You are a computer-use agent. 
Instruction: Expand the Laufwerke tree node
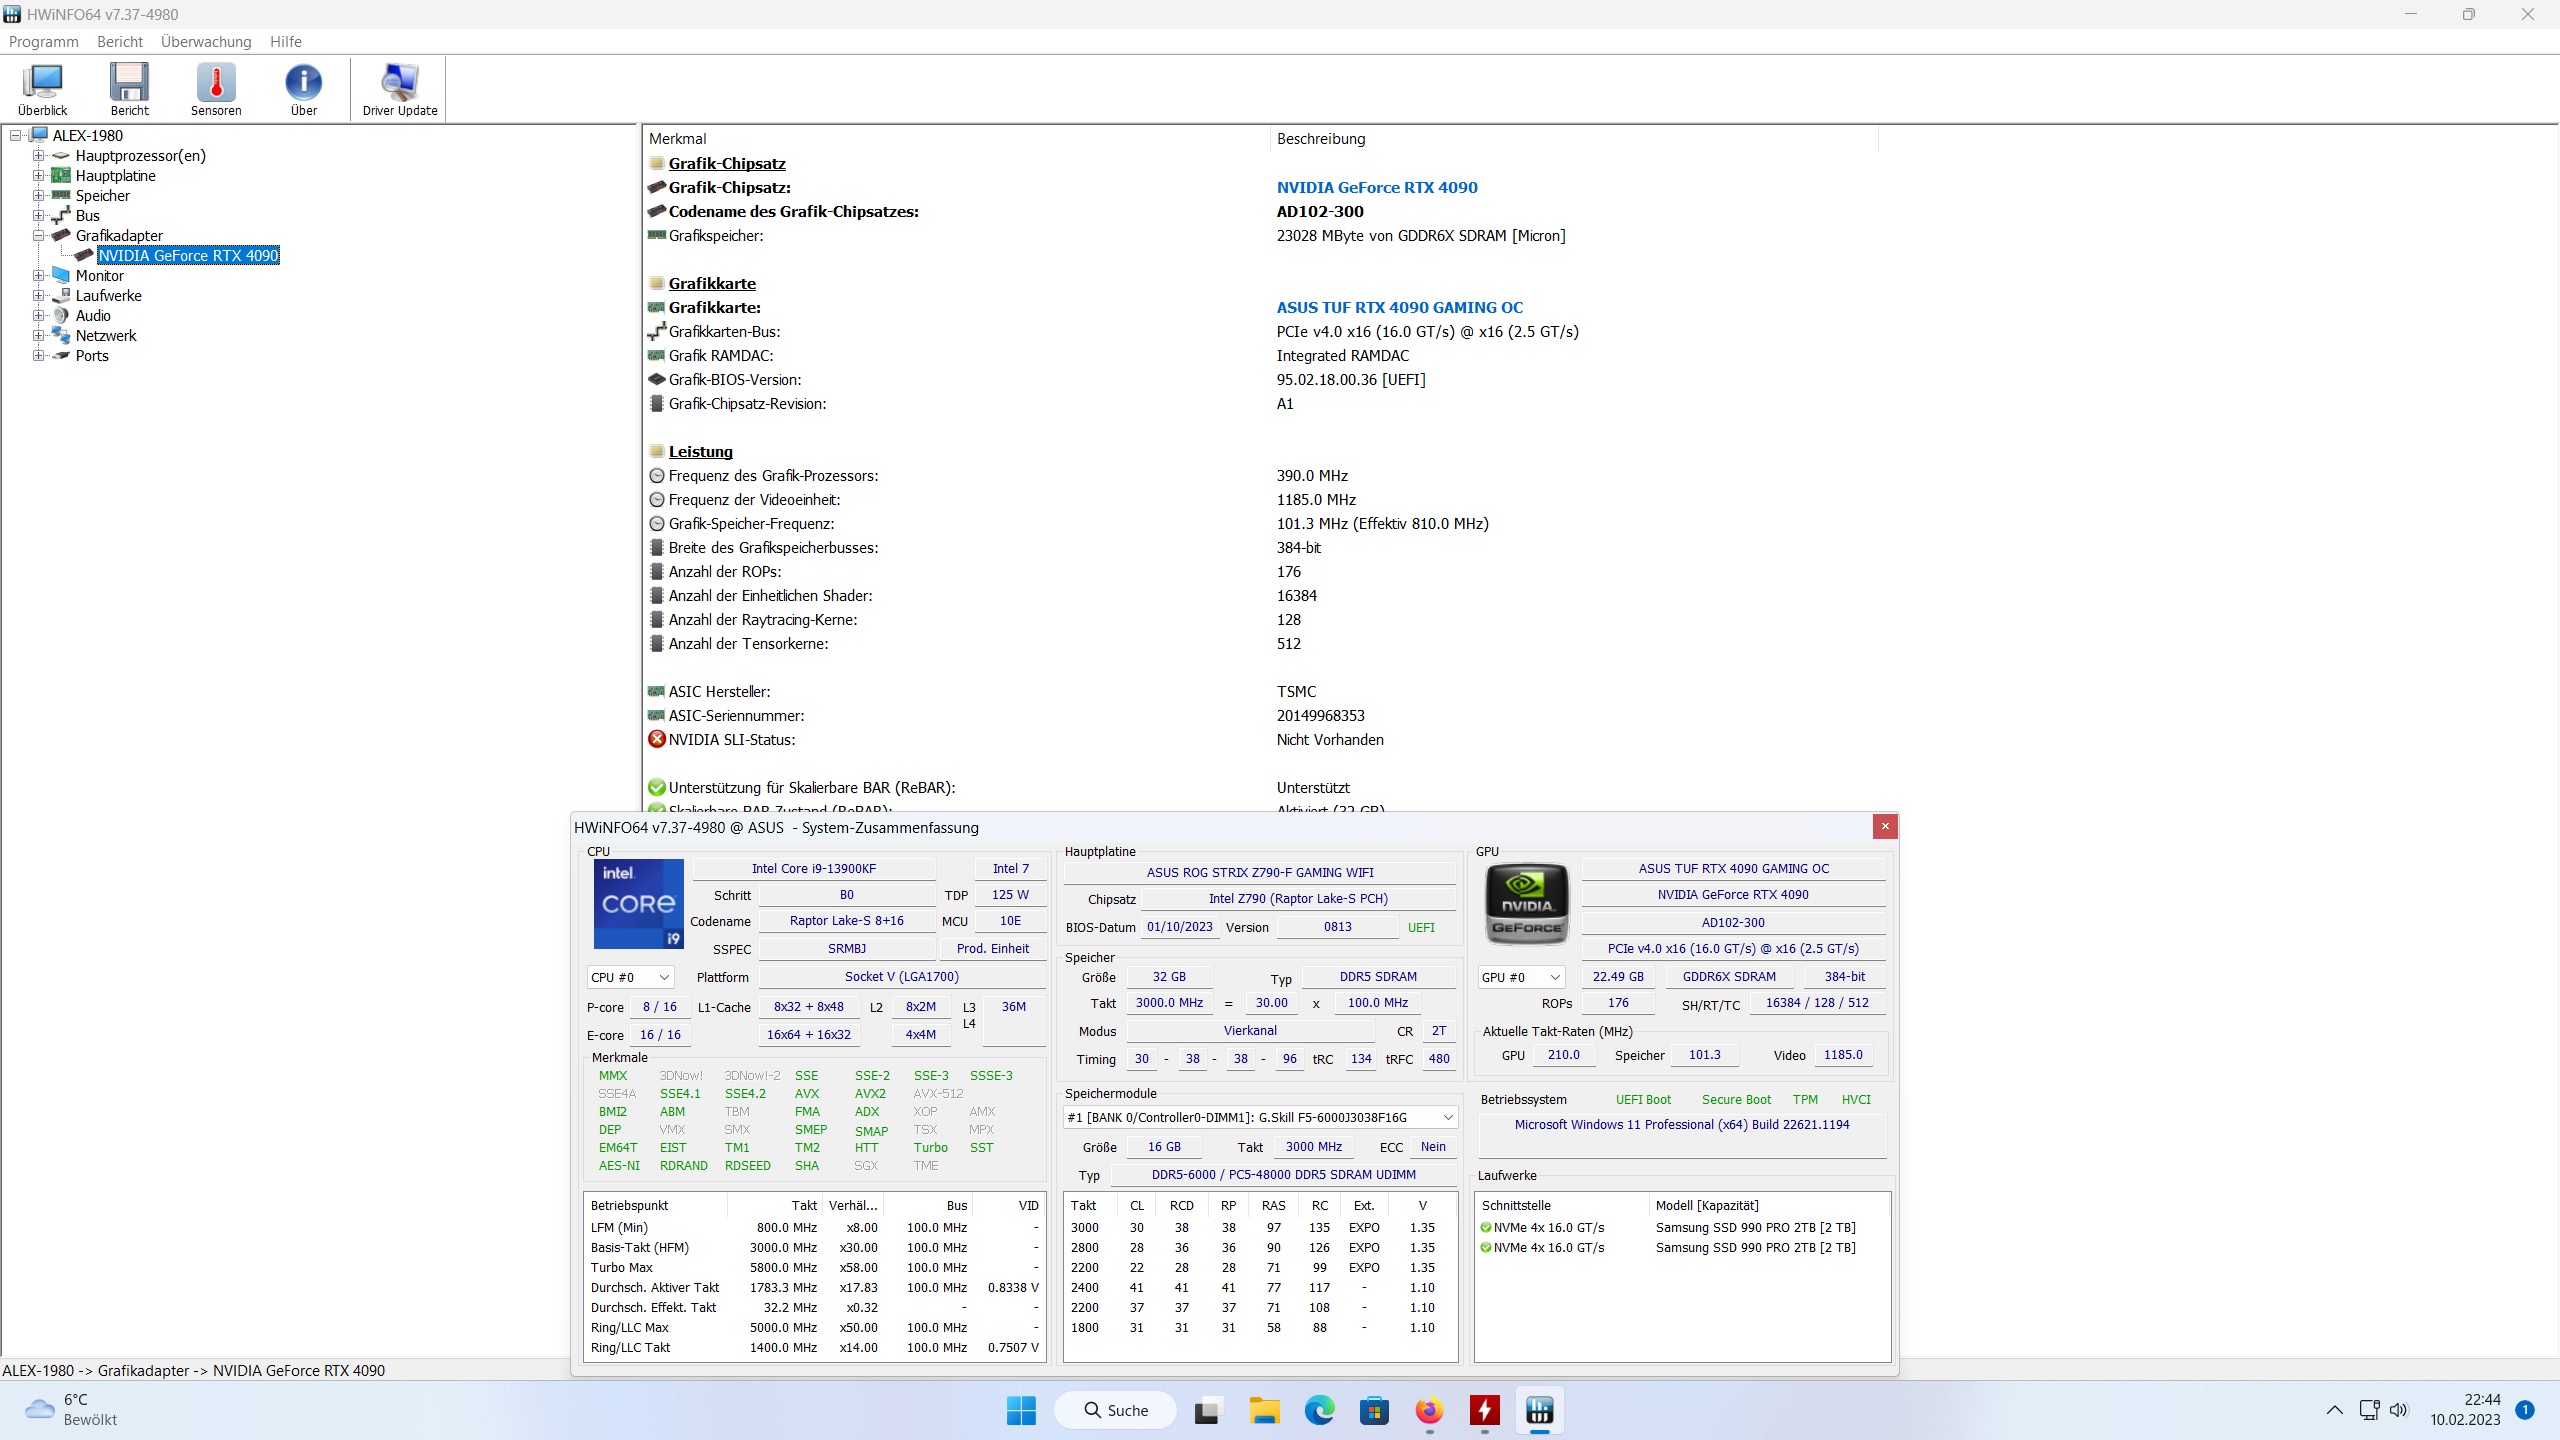point(38,296)
